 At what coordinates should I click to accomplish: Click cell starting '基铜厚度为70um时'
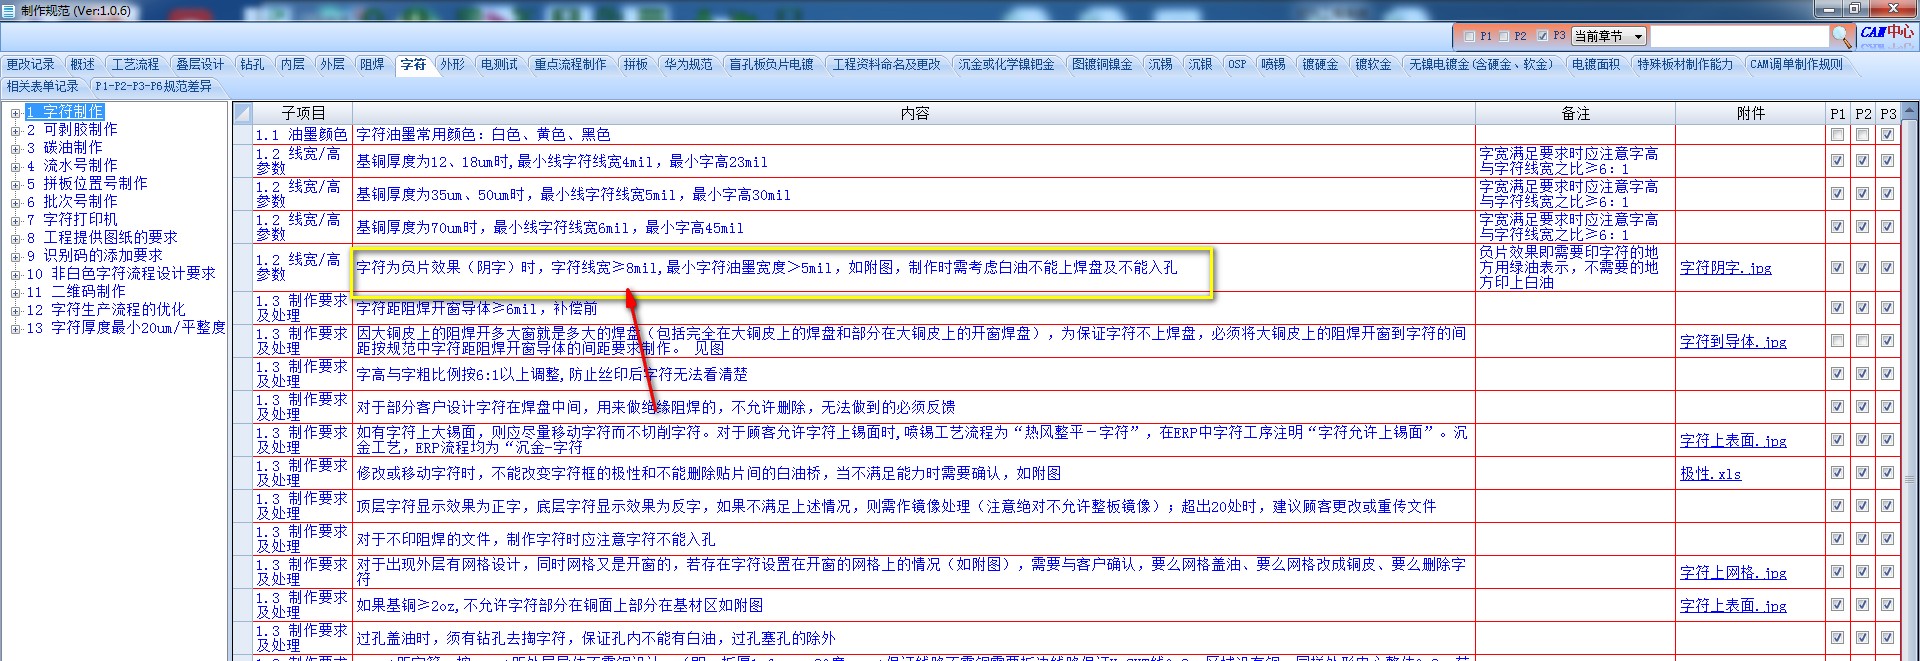point(914,227)
